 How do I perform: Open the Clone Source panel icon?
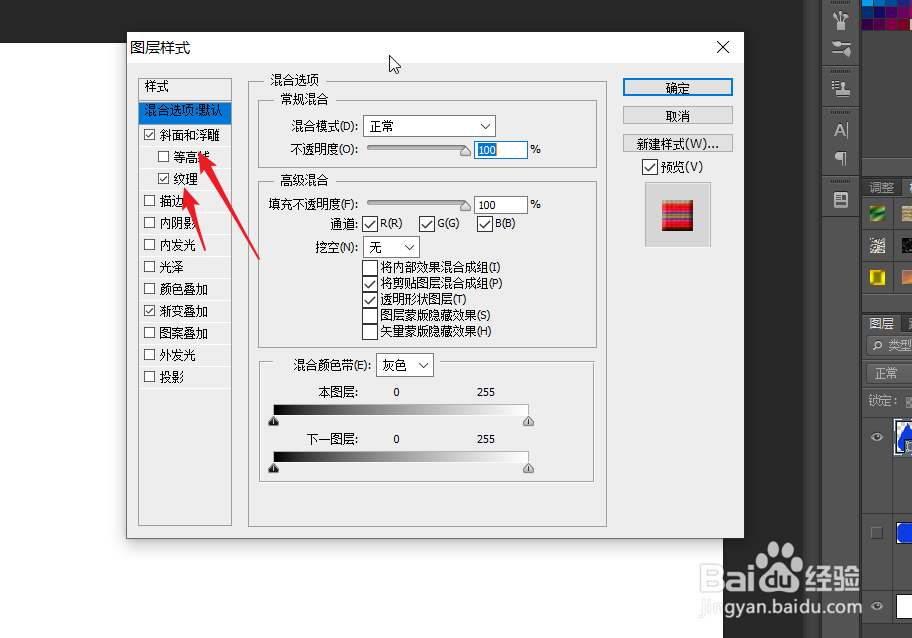click(840, 88)
